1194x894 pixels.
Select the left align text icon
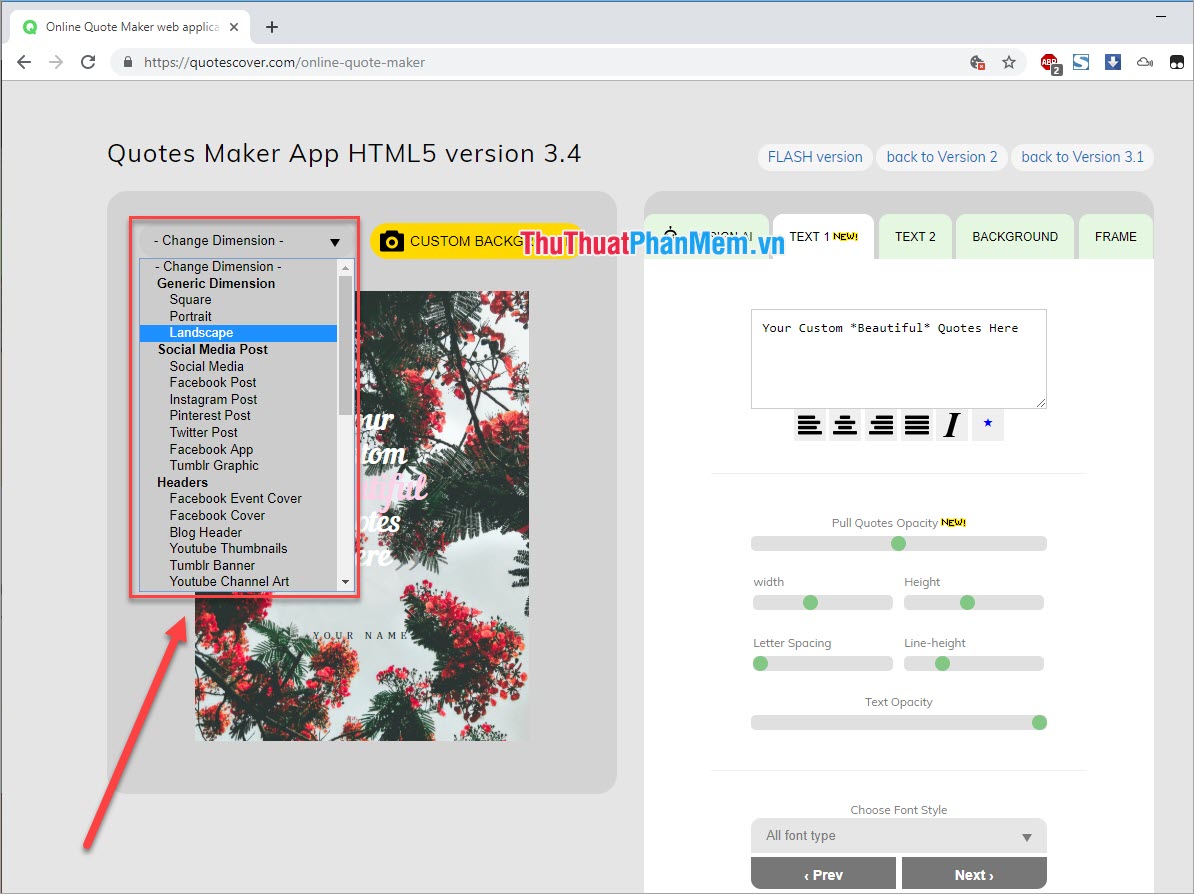(x=809, y=424)
